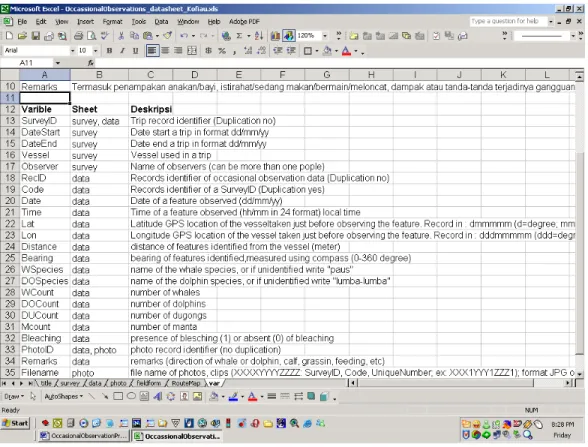Toggle Bold formatting button
The height and width of the screenshot is (447, 588).
point(109,51)
